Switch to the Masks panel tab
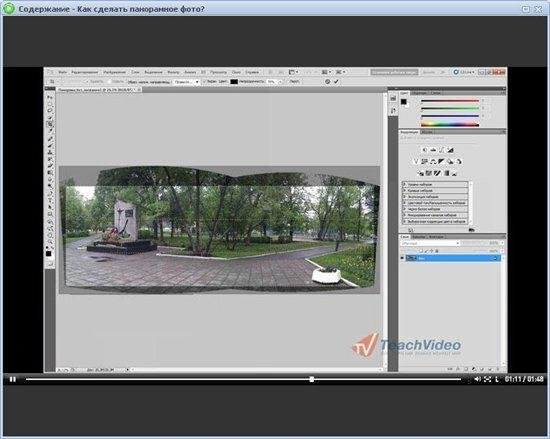The width and height of the screenshot is (550, 439). [427, 132]
